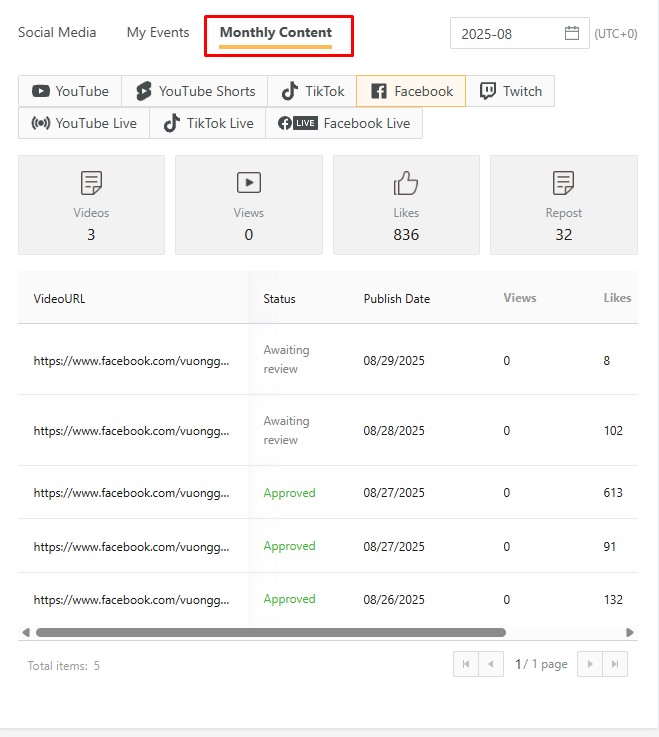Select the Twitch platform tab

(x=510, y=91)
